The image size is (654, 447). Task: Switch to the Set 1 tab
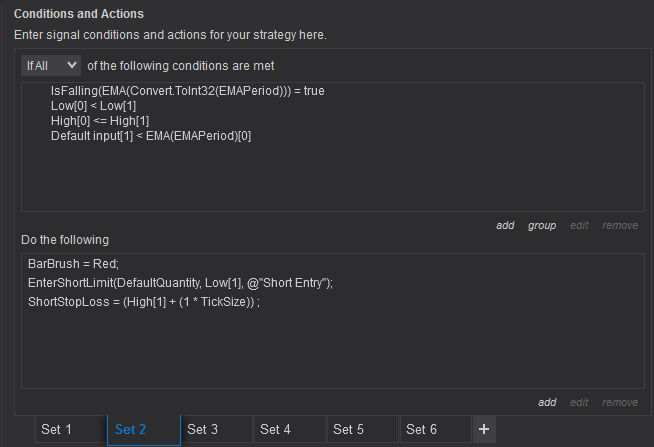click(56, 429)
